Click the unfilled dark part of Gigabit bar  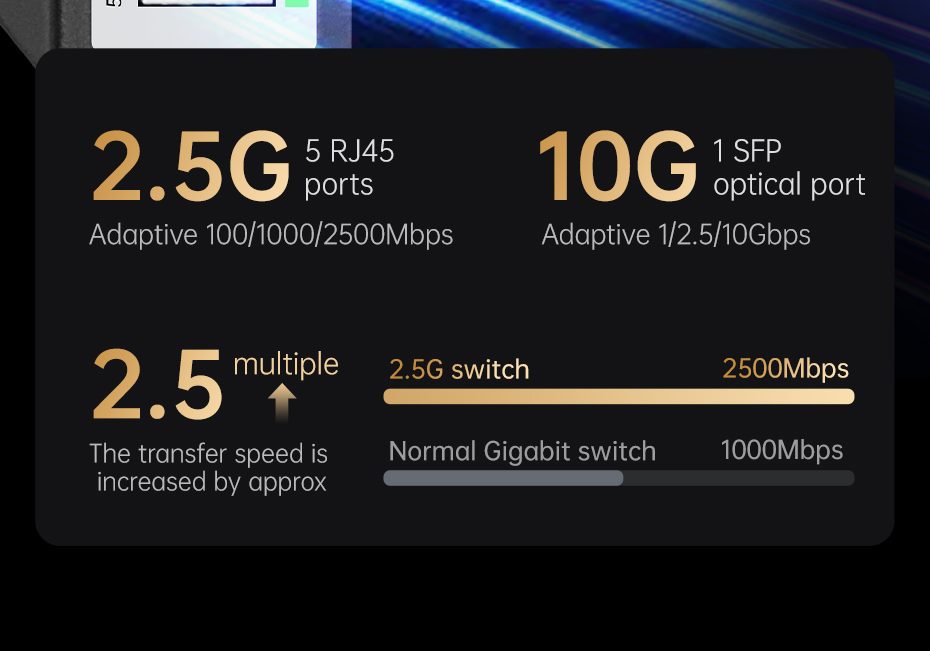coord(738,478)
